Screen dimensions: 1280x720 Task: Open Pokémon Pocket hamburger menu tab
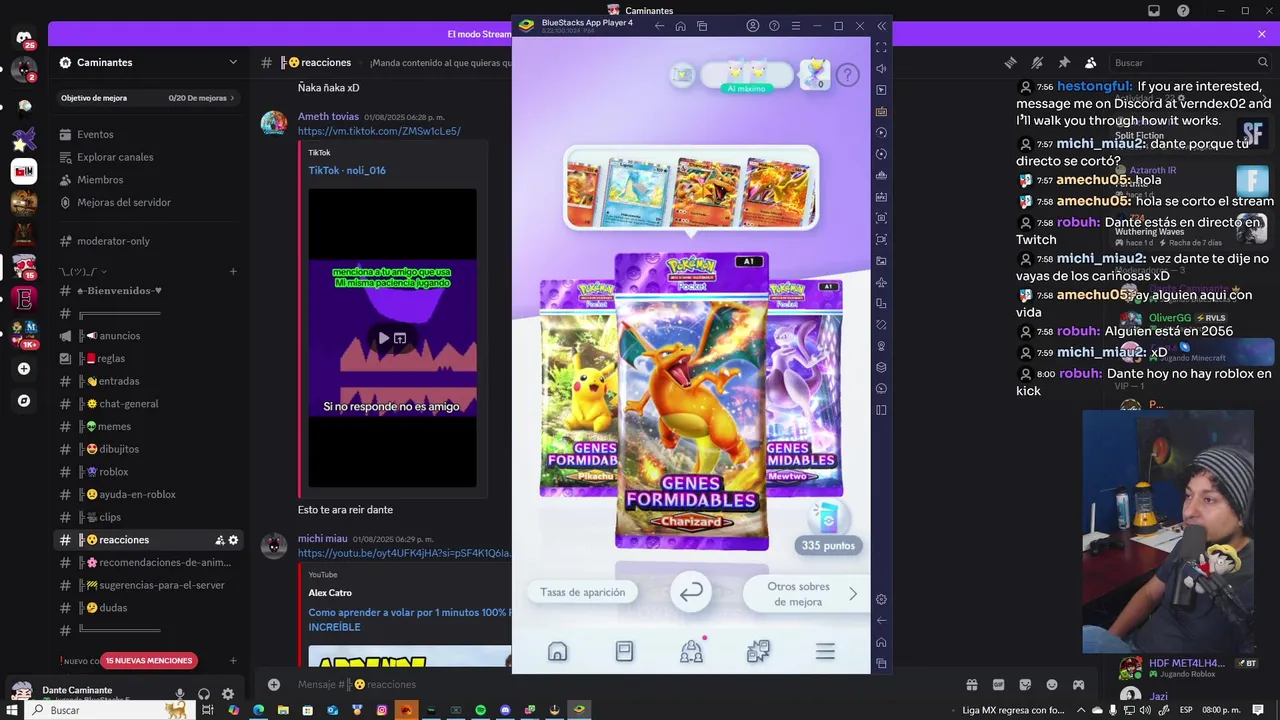point(825,652)
